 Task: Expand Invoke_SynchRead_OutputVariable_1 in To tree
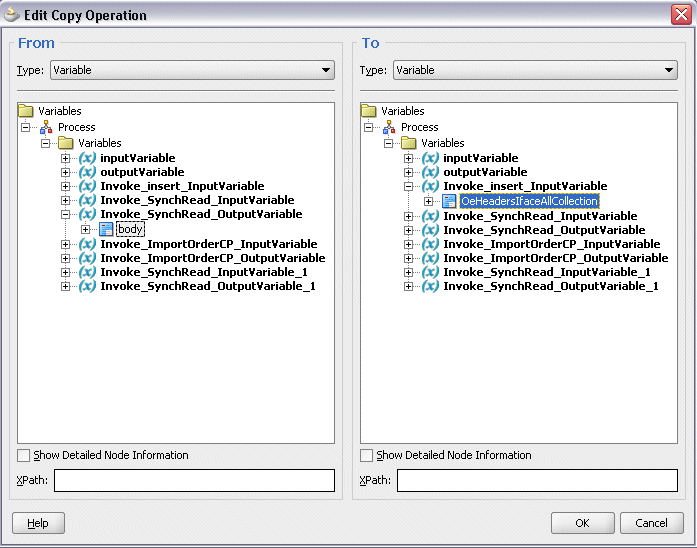(x=409, y=286)
